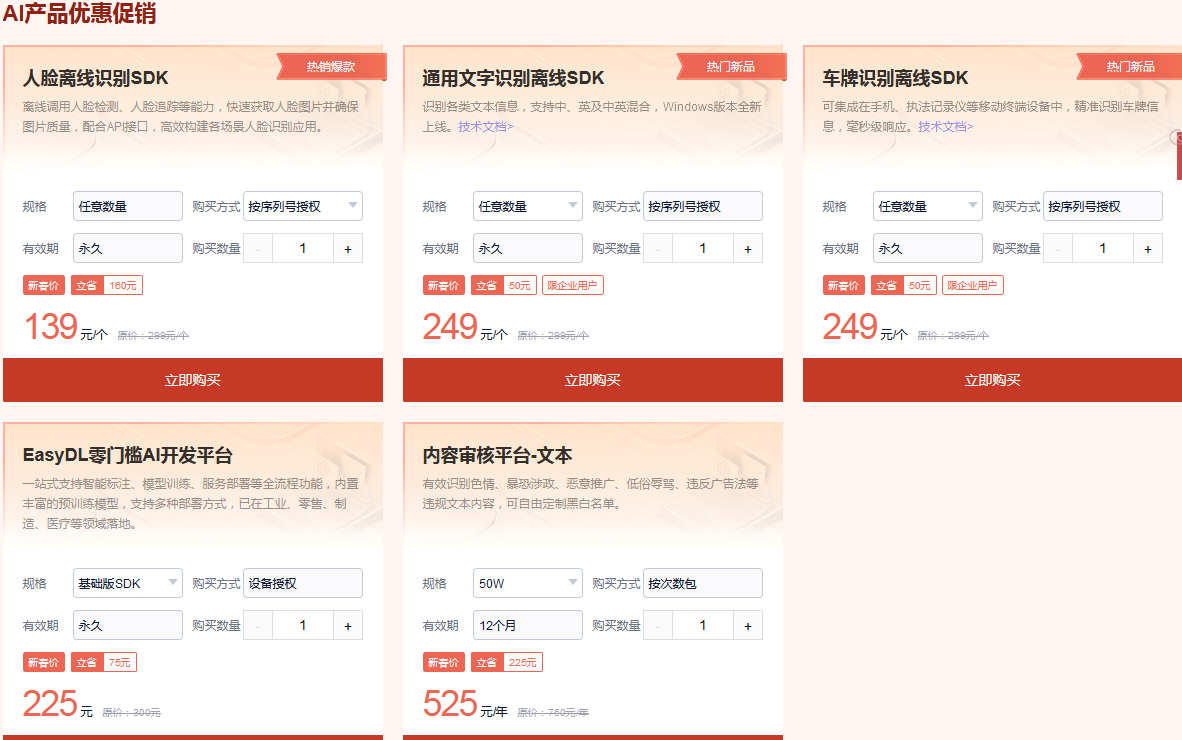Click the 车牌识别离线SDK card title
This screenshot has height=740, width=1182.
tap(896, 78)
